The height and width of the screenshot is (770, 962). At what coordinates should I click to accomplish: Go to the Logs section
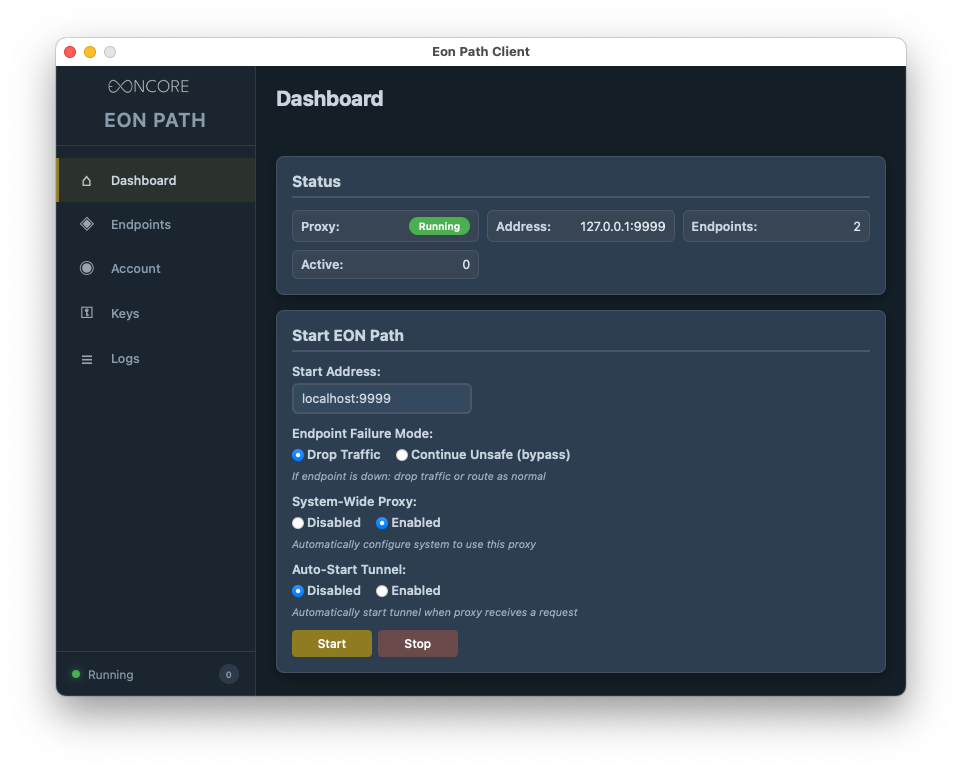click(125, 359)
